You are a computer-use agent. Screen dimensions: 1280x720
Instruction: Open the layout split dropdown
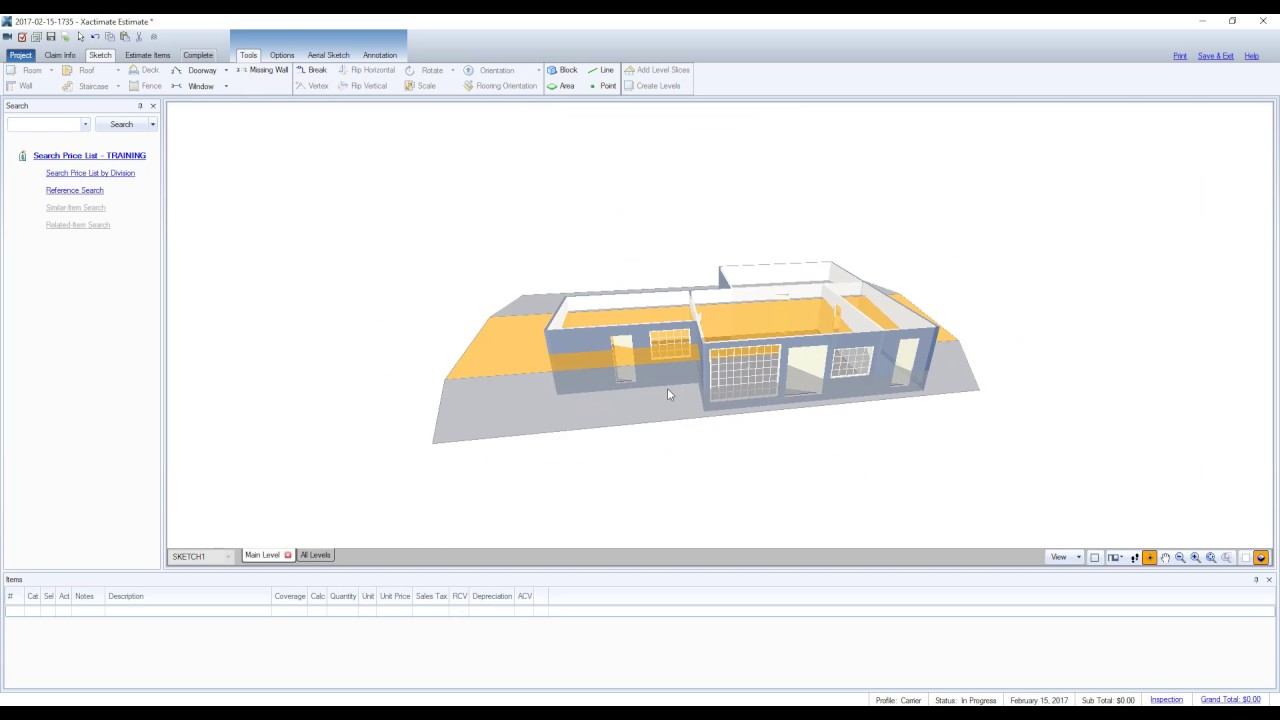tap(1114, 557)
